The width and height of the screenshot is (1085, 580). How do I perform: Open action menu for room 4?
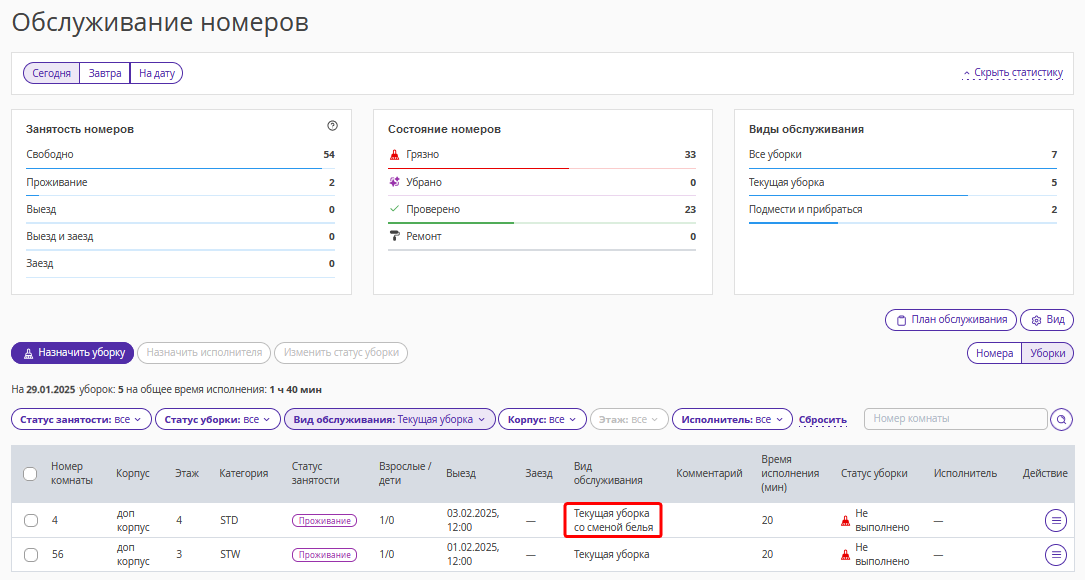1055,520
